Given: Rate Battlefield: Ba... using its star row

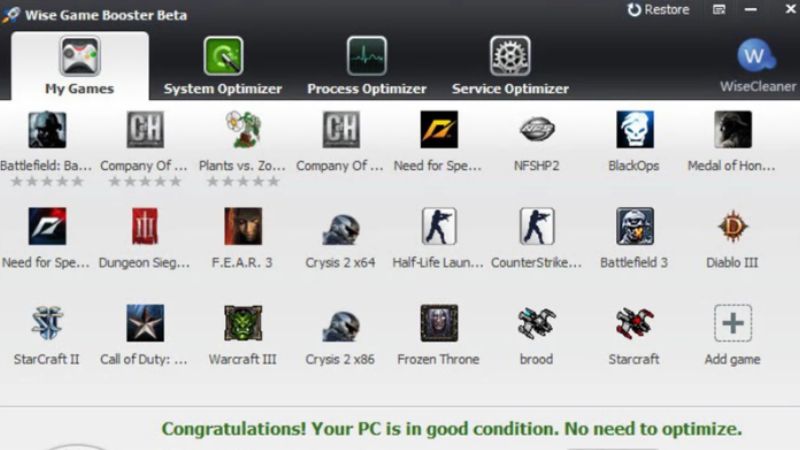Looking at the screenshot, I should 47,182.
